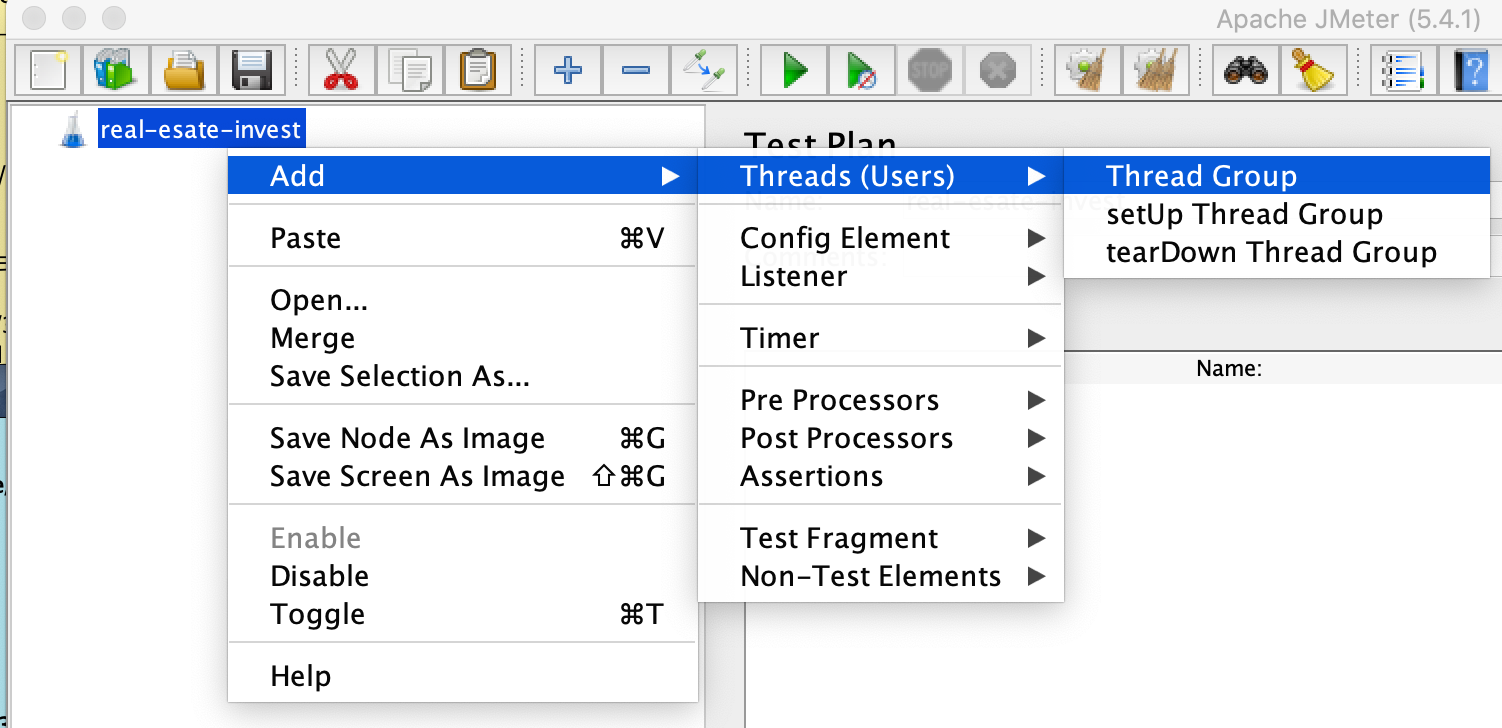The height and width of the screenshot is (728, 1502).
Task: Choose Open... from the context menu
Action: pos(463,300)
